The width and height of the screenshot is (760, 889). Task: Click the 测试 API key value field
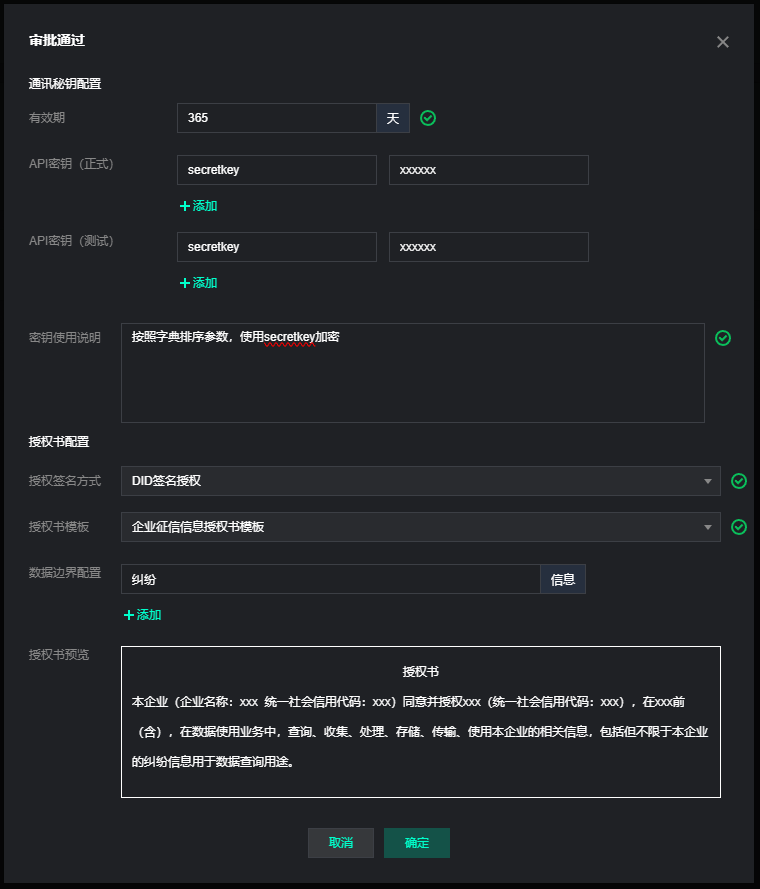[488, 247]
